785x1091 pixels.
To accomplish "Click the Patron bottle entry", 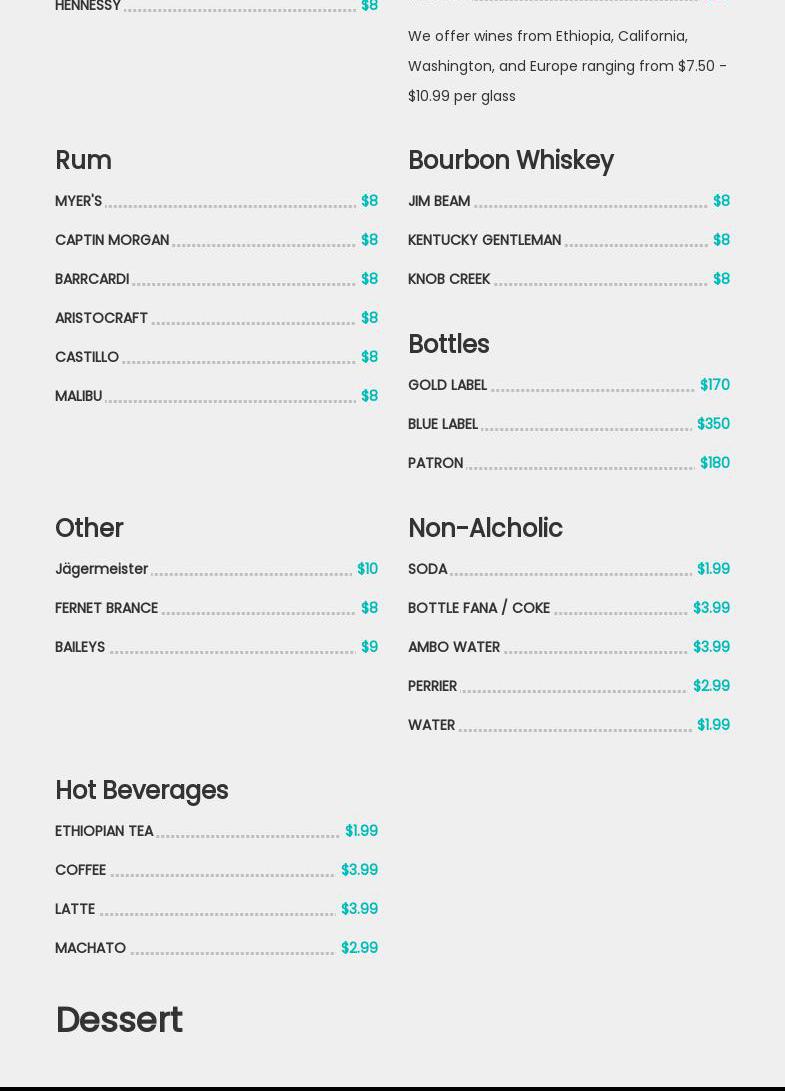I will pos(436,463).
